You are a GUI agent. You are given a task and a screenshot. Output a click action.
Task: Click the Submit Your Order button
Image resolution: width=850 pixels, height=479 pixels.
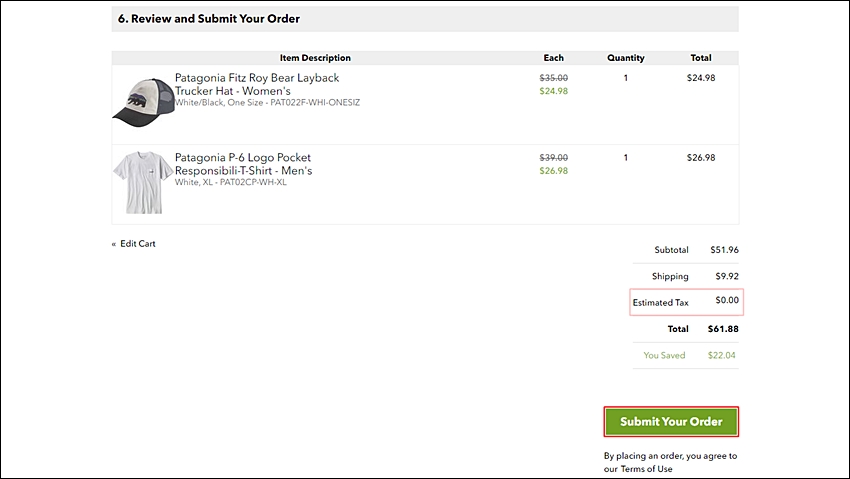(x=671, y=422)
